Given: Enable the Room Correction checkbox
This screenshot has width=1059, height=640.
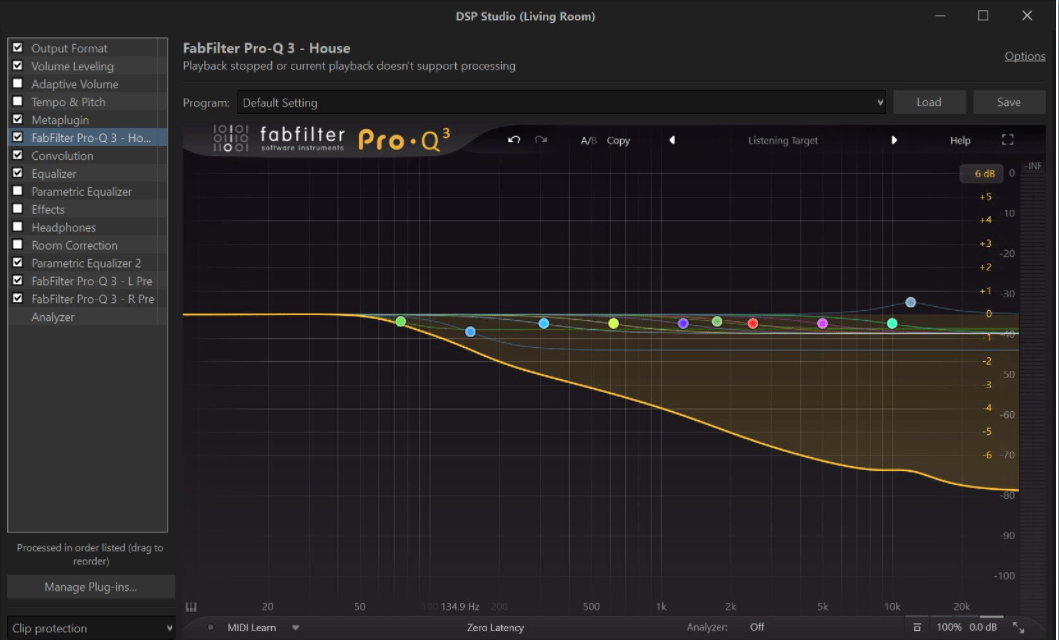Looking at the screenshot, I should [18, 245].
